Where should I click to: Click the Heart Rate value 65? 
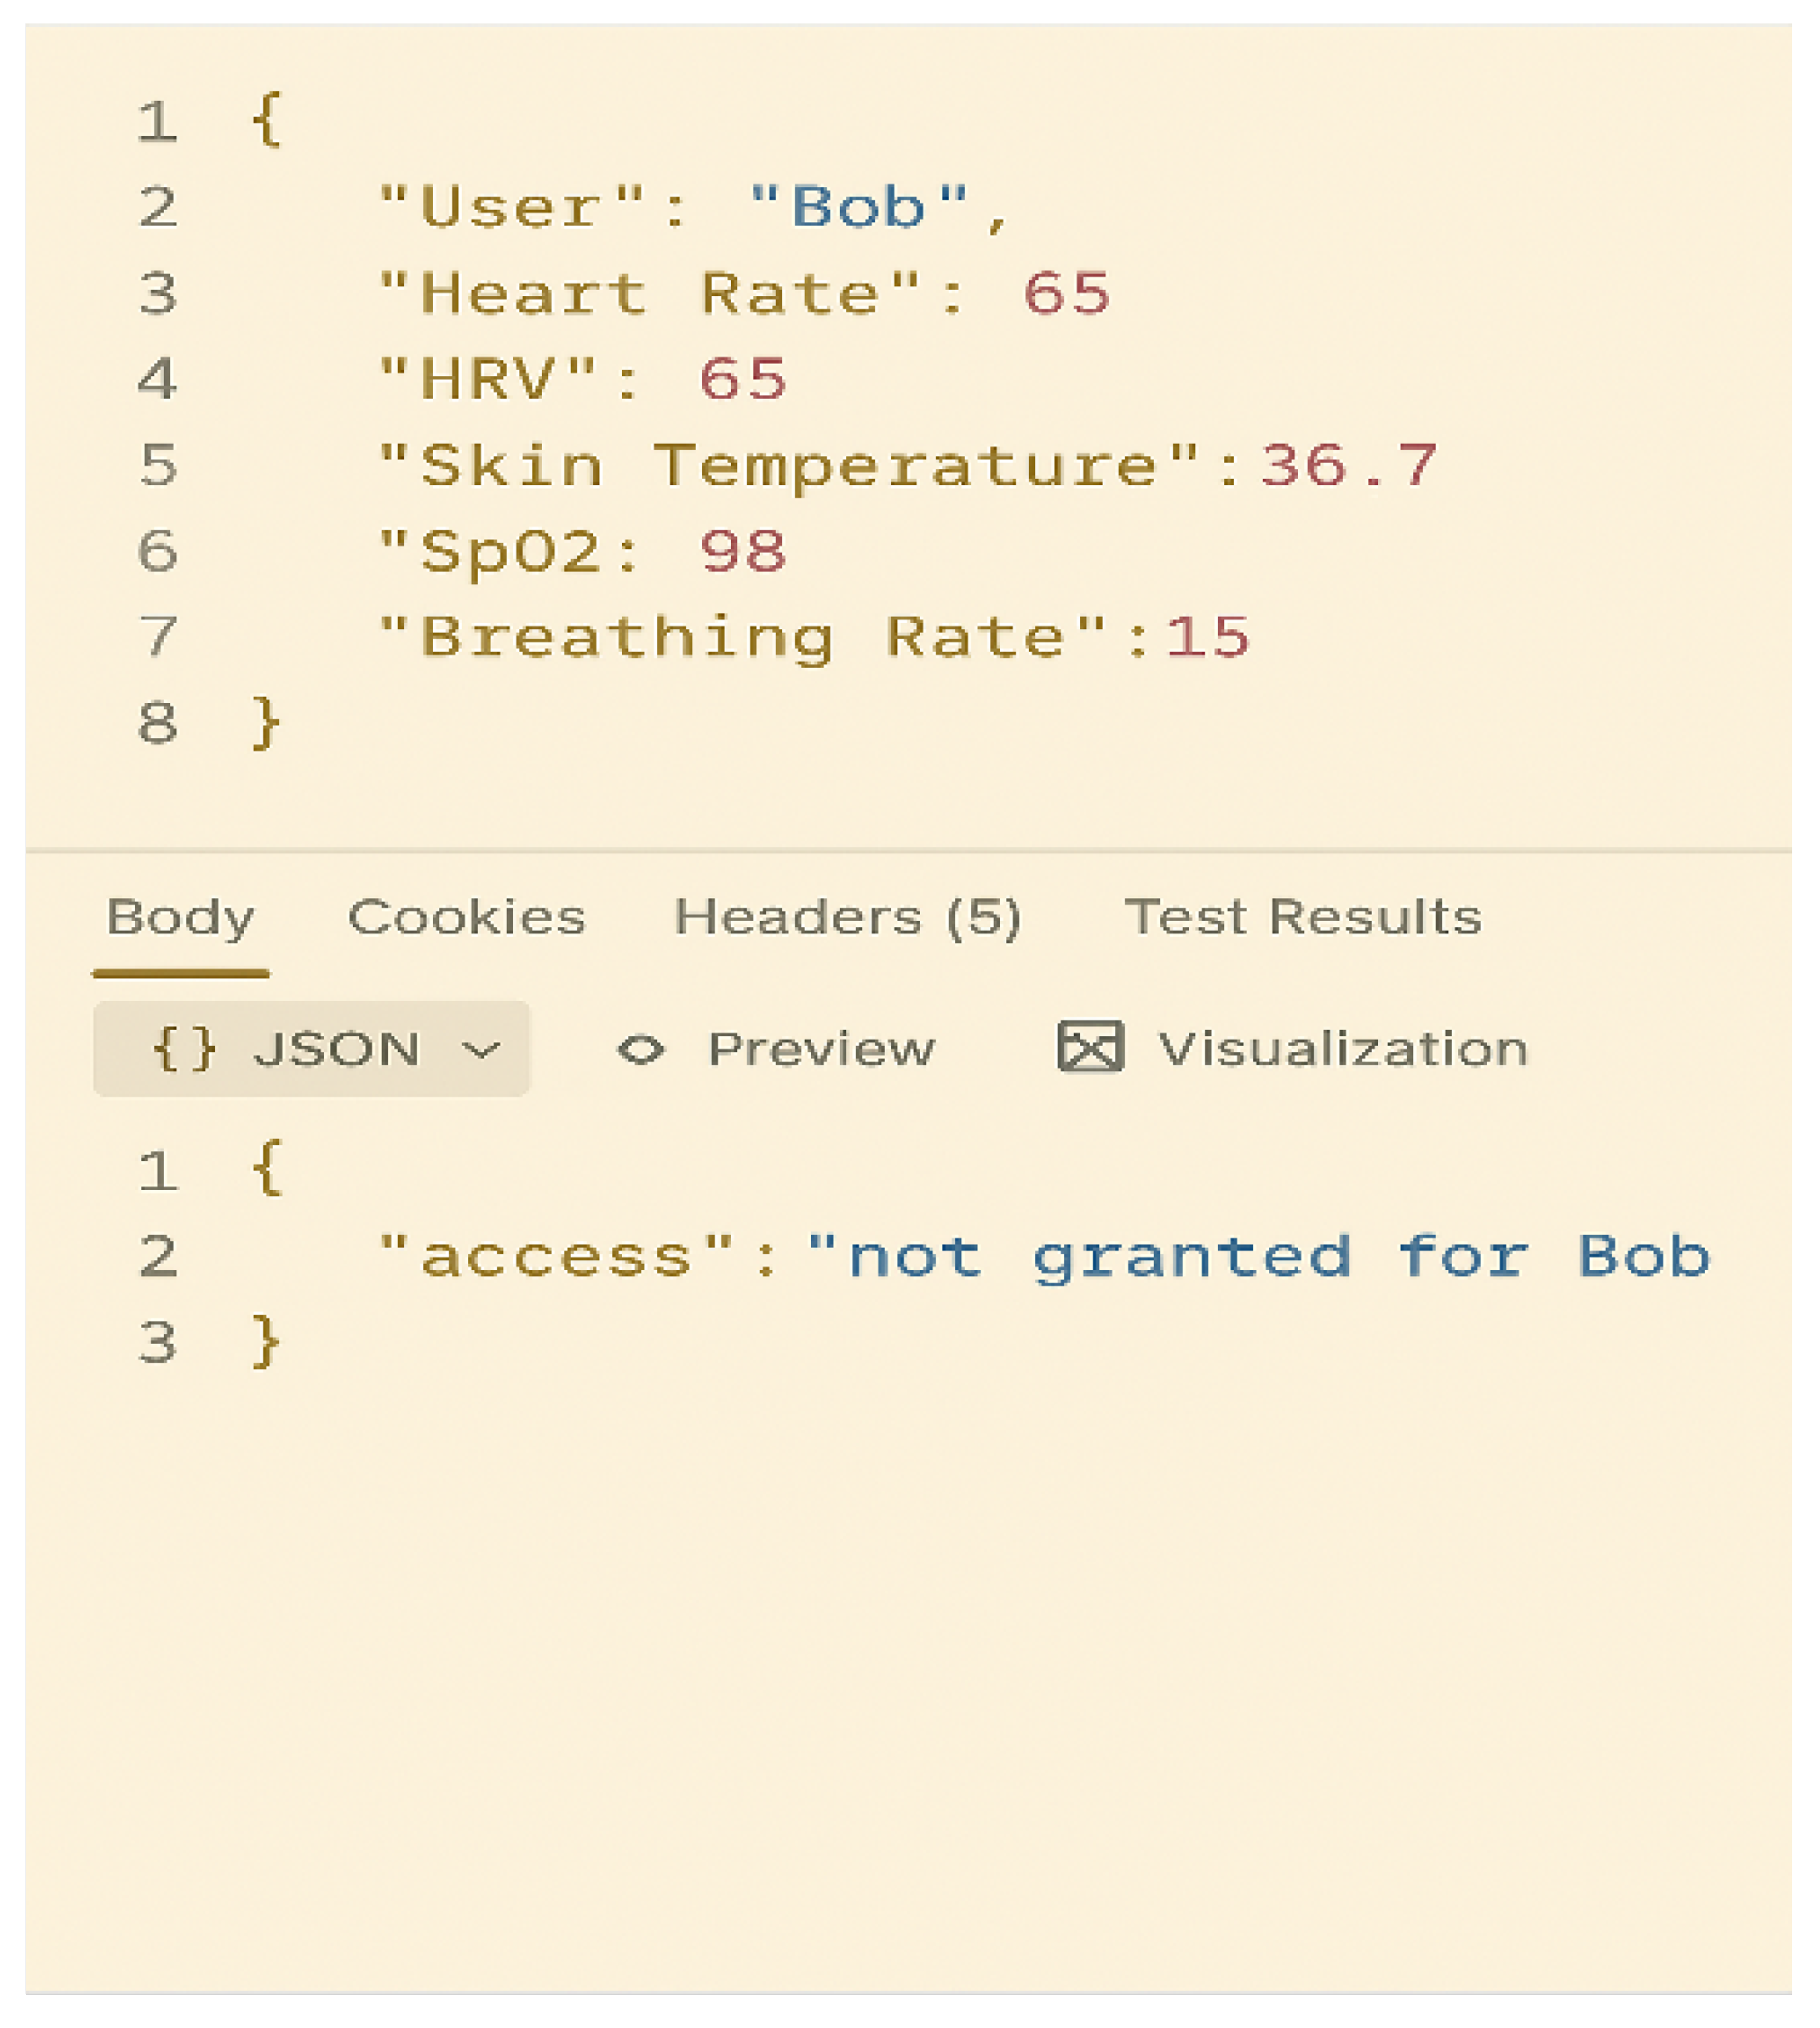[1066, 294]
